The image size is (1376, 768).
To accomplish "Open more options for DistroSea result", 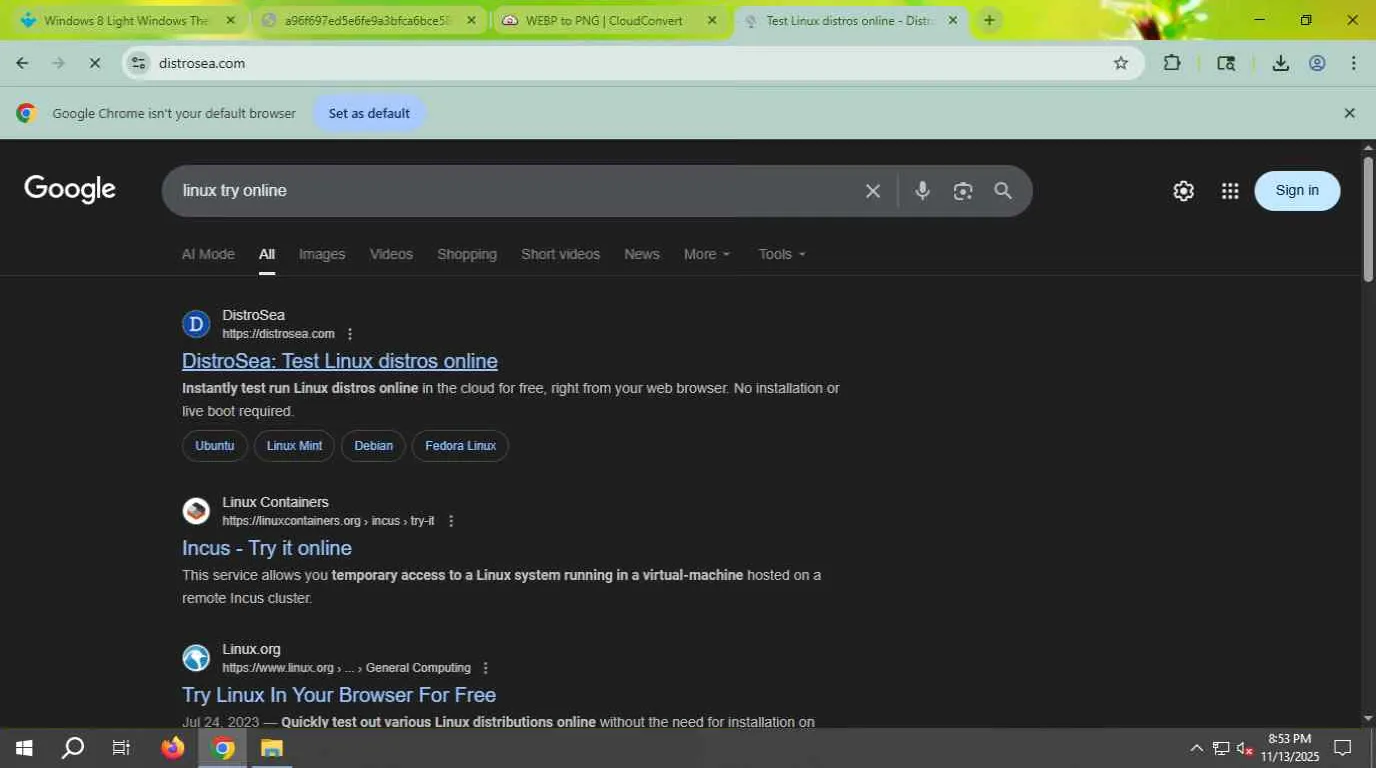I will (x=350, y=334).
